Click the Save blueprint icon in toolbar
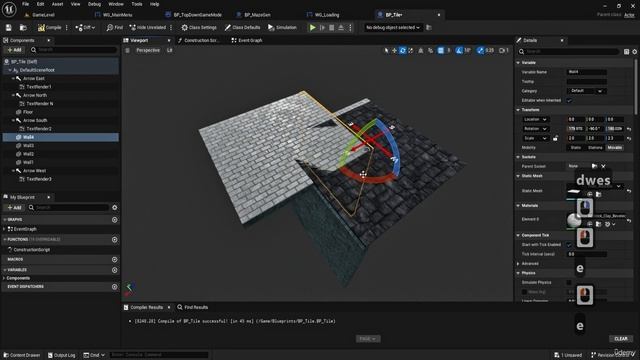The height and width of the screenshot is (360, 640). (x=9, y=27)
